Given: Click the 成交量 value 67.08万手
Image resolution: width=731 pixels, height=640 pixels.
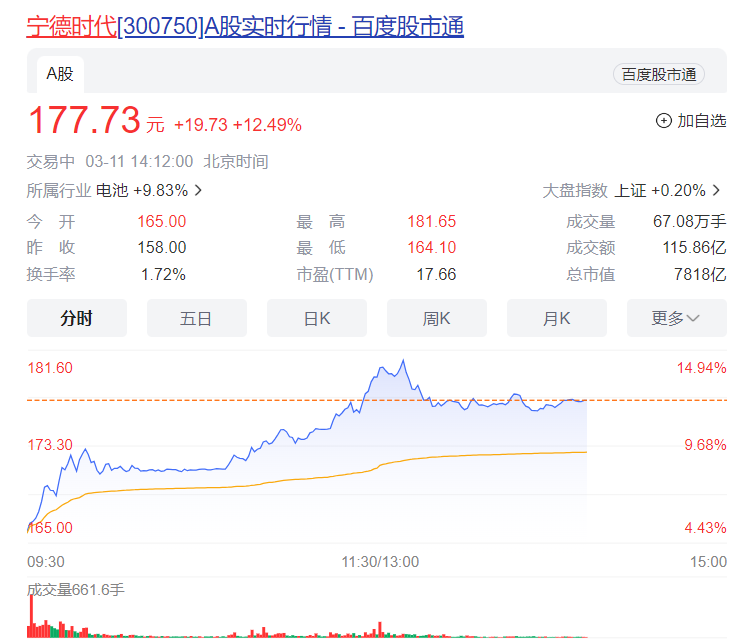Looking at the screenshot, I should [x=690, y=221].
